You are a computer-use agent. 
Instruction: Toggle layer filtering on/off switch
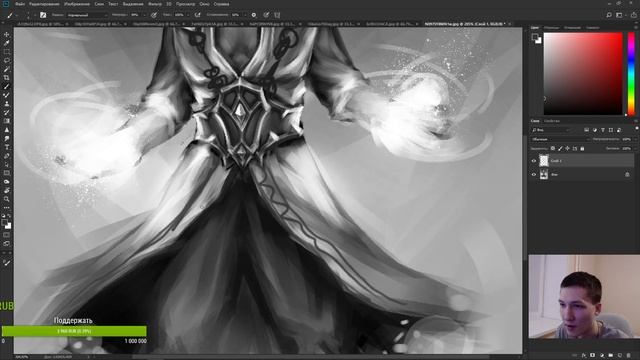click(637, 129)
